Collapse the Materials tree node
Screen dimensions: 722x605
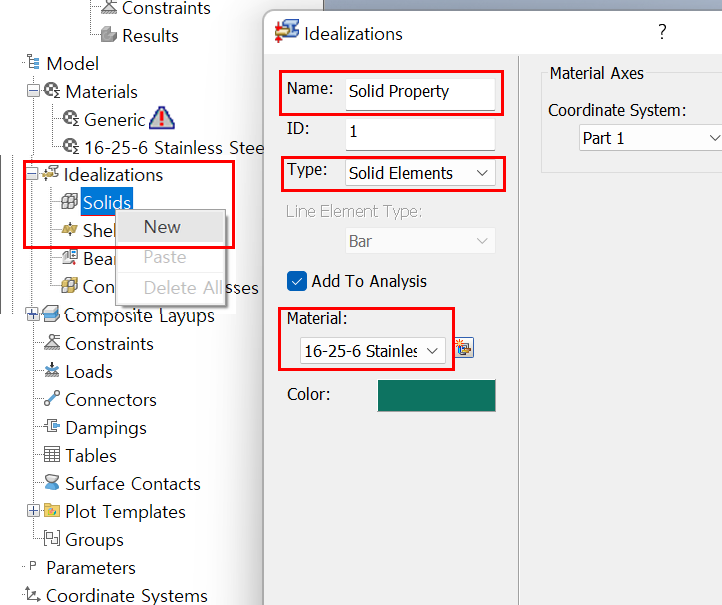point(33,92)
